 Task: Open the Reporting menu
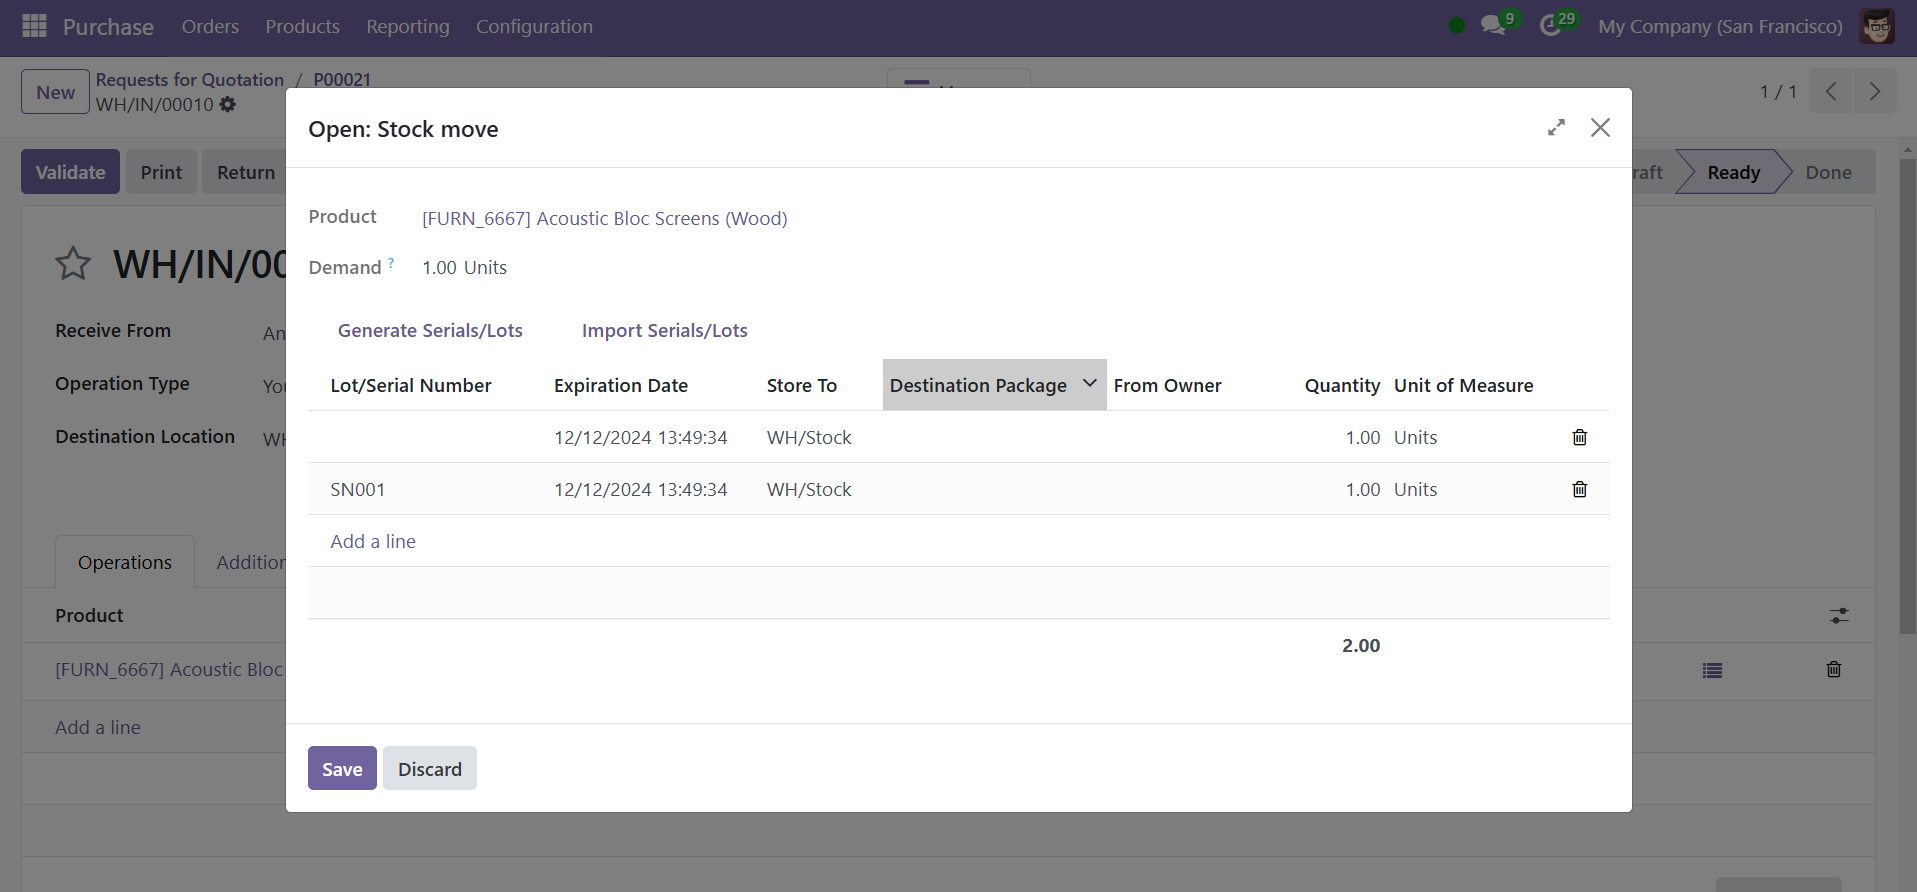click(x=408, y=26)
